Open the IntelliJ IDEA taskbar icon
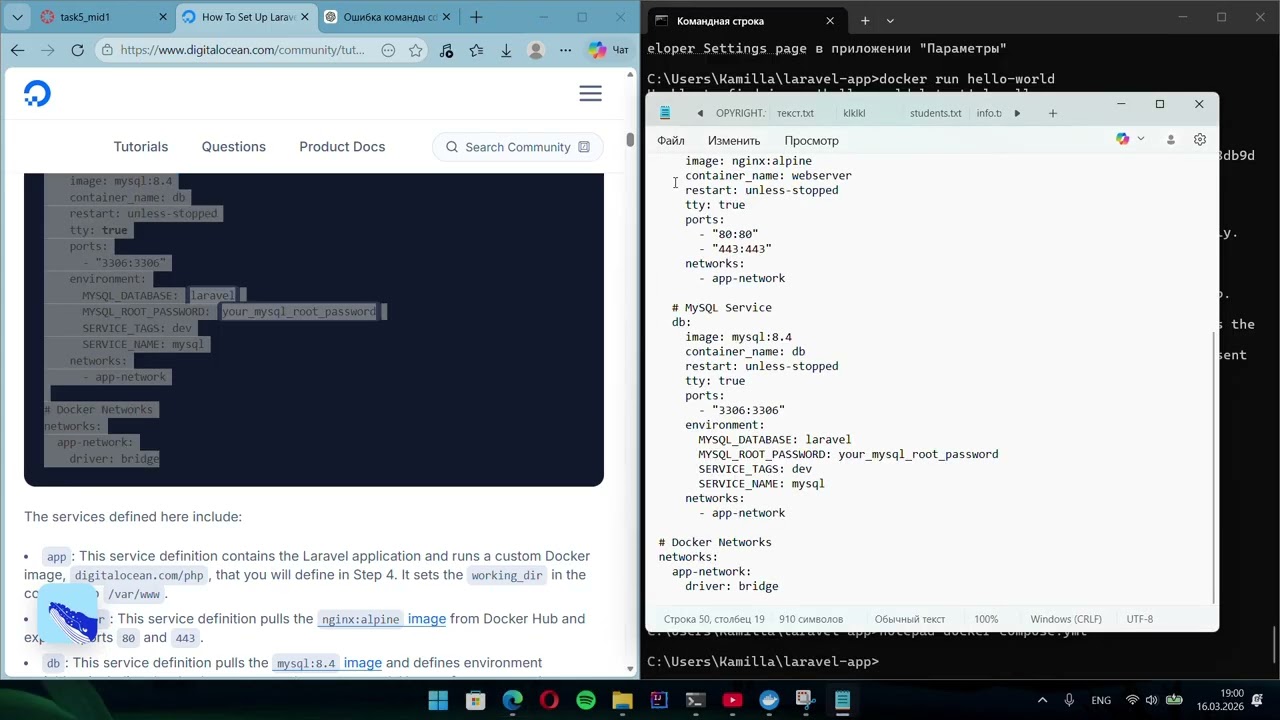This screenshot has height=720, width=1280. click(x=659, y=700)
